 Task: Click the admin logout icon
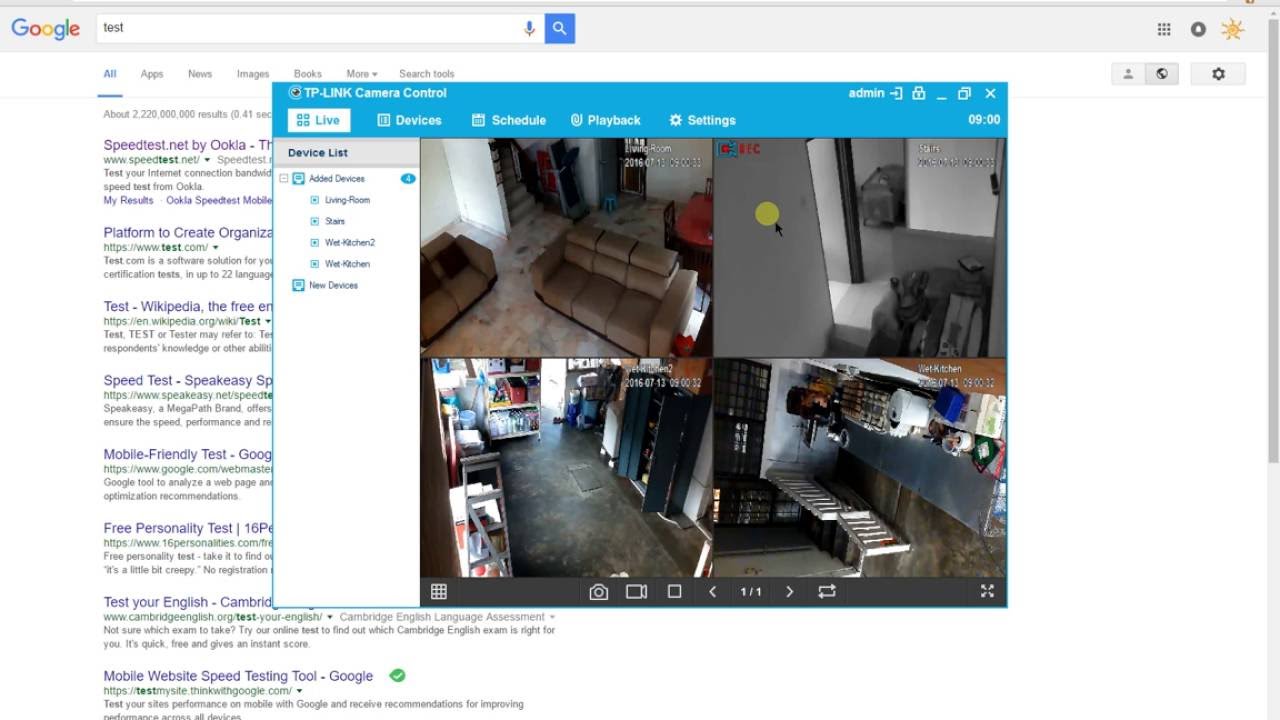point(896,93)
